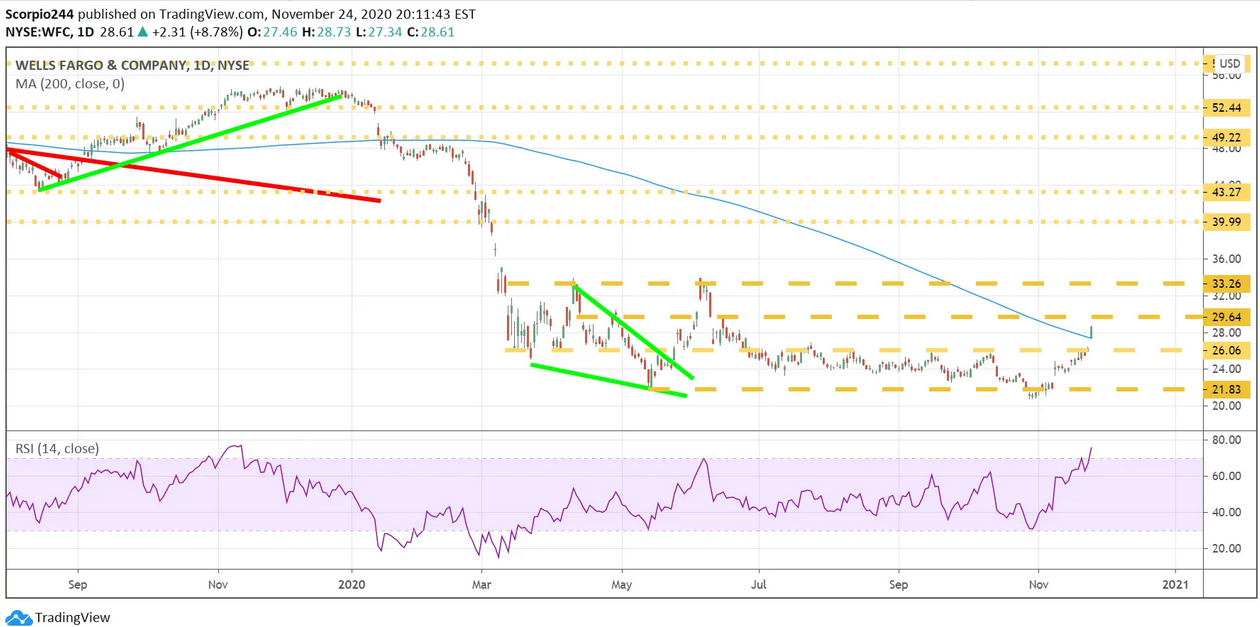Click the 2020 label on time axis
Image resolution: width=1260 pixels, height=627 pixels.
point(352,583)
